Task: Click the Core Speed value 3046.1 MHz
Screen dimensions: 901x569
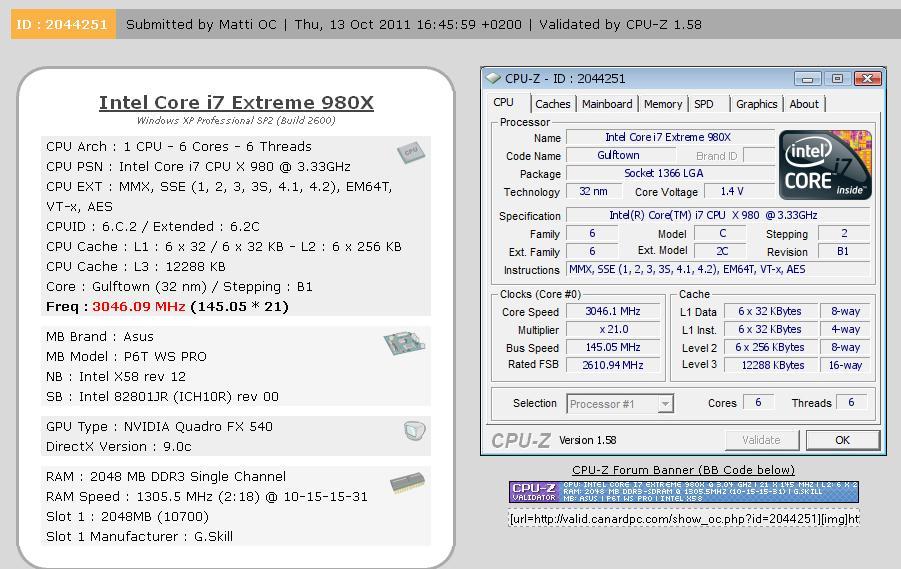Action: pyautogui.click(x=613, y=311)
